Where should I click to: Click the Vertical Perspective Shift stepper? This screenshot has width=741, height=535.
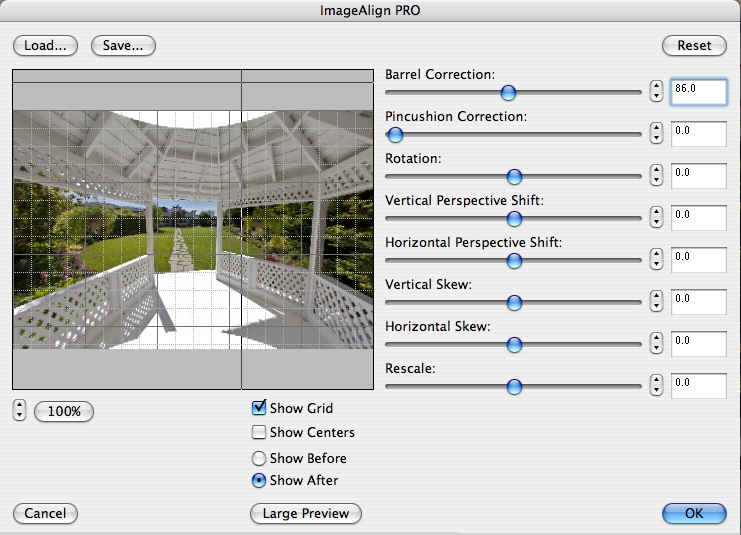[656, 217]
